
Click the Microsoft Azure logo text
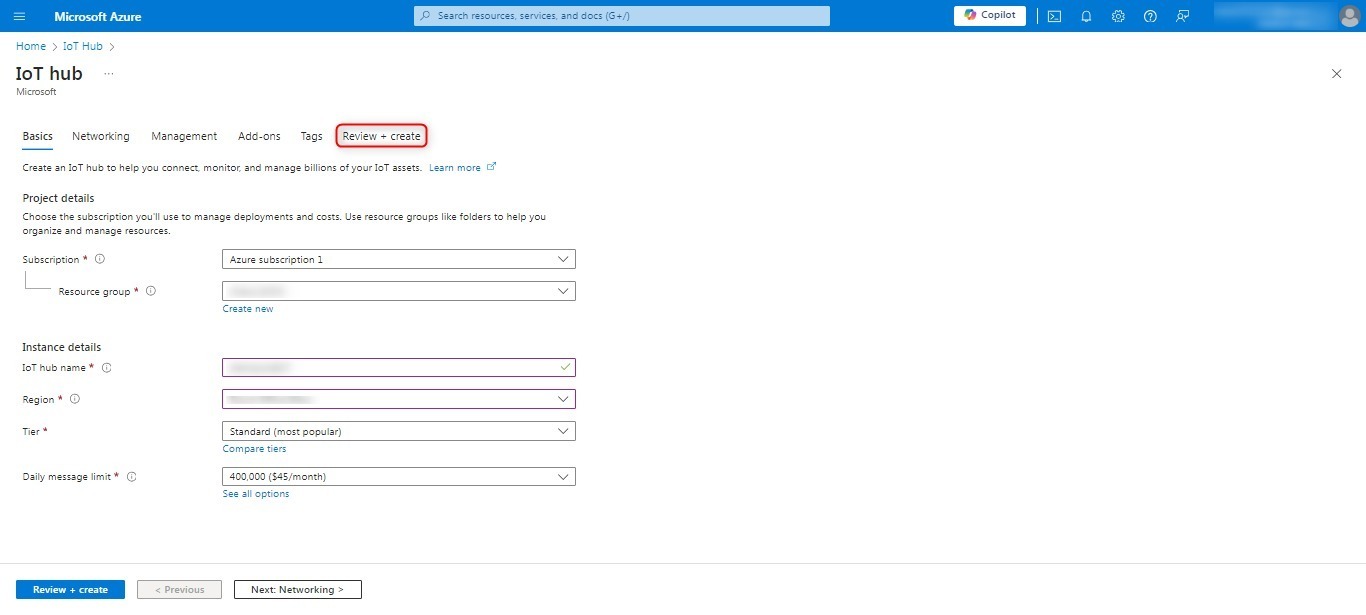click(x=98, y=17)
